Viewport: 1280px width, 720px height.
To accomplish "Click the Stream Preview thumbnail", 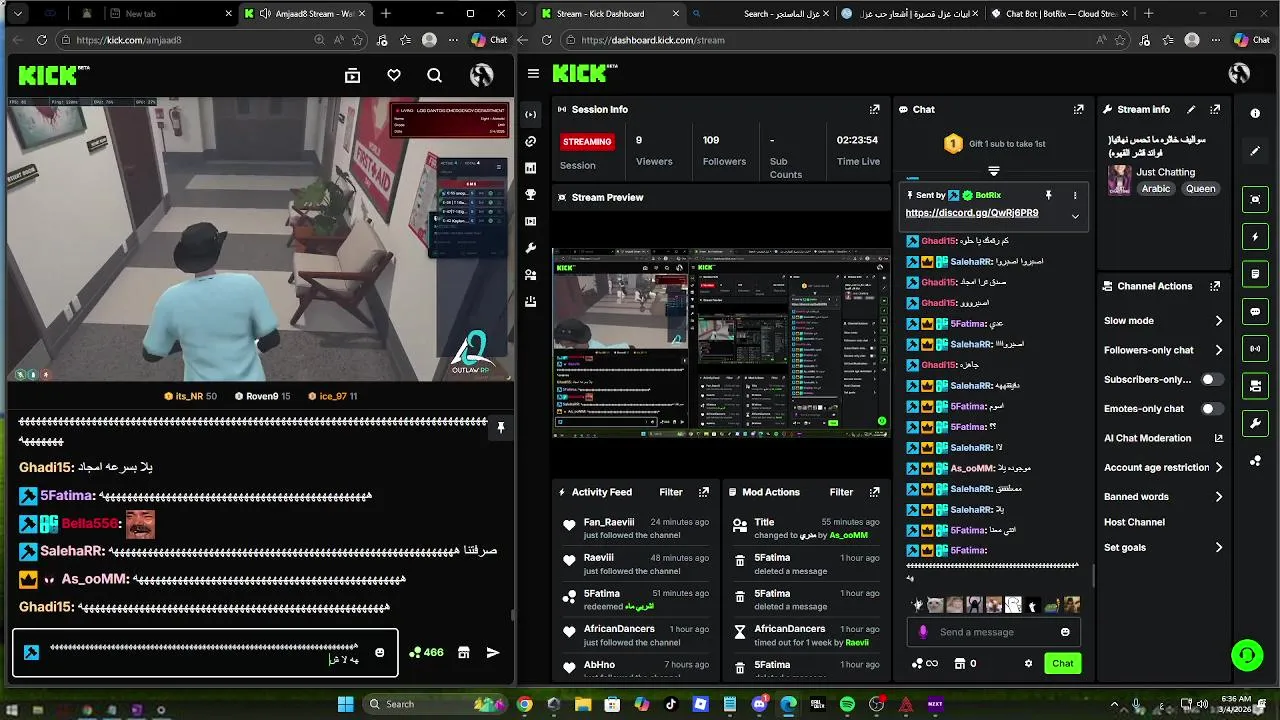I will pyautogui.click(x=721, y=344).
